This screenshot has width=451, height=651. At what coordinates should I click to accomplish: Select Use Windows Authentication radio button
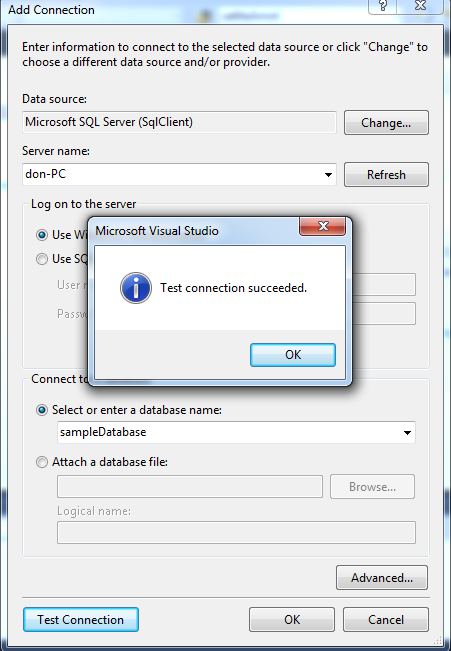click(42, 235)
